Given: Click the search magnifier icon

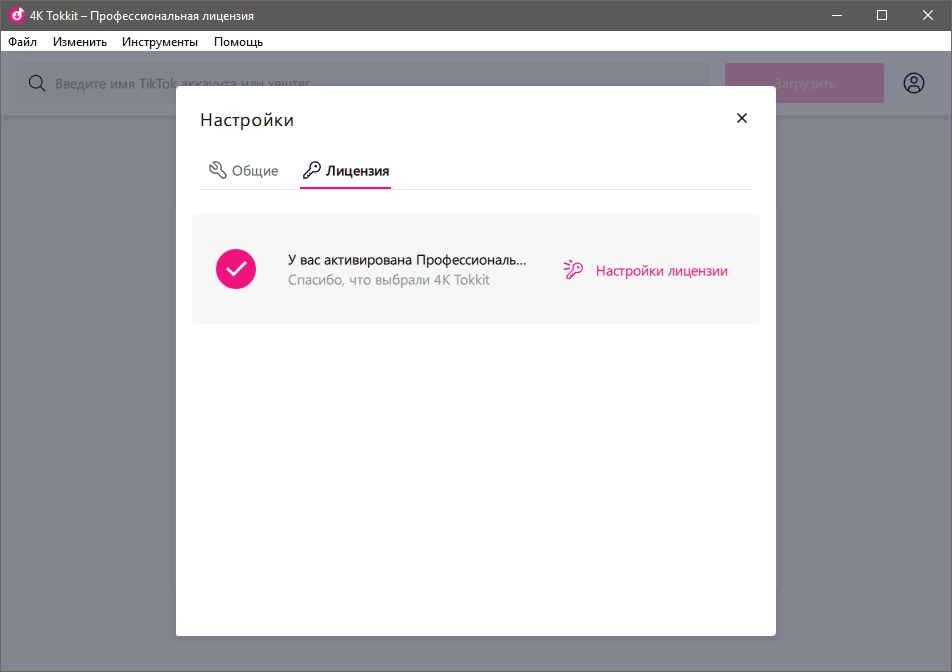Looking at the screenshot, I should [37, 83].
